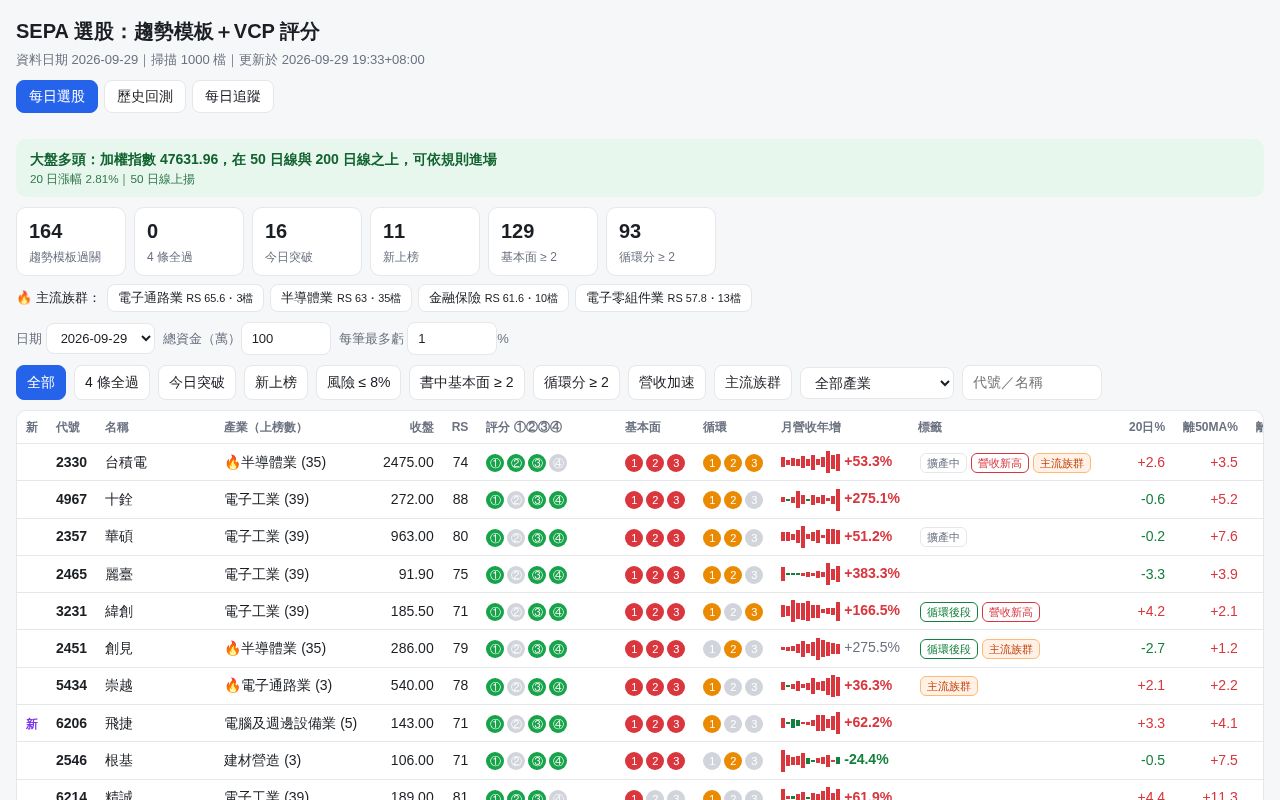
Task: Toggle the 主流族群 filter chip
Action: tap(753, 383)
